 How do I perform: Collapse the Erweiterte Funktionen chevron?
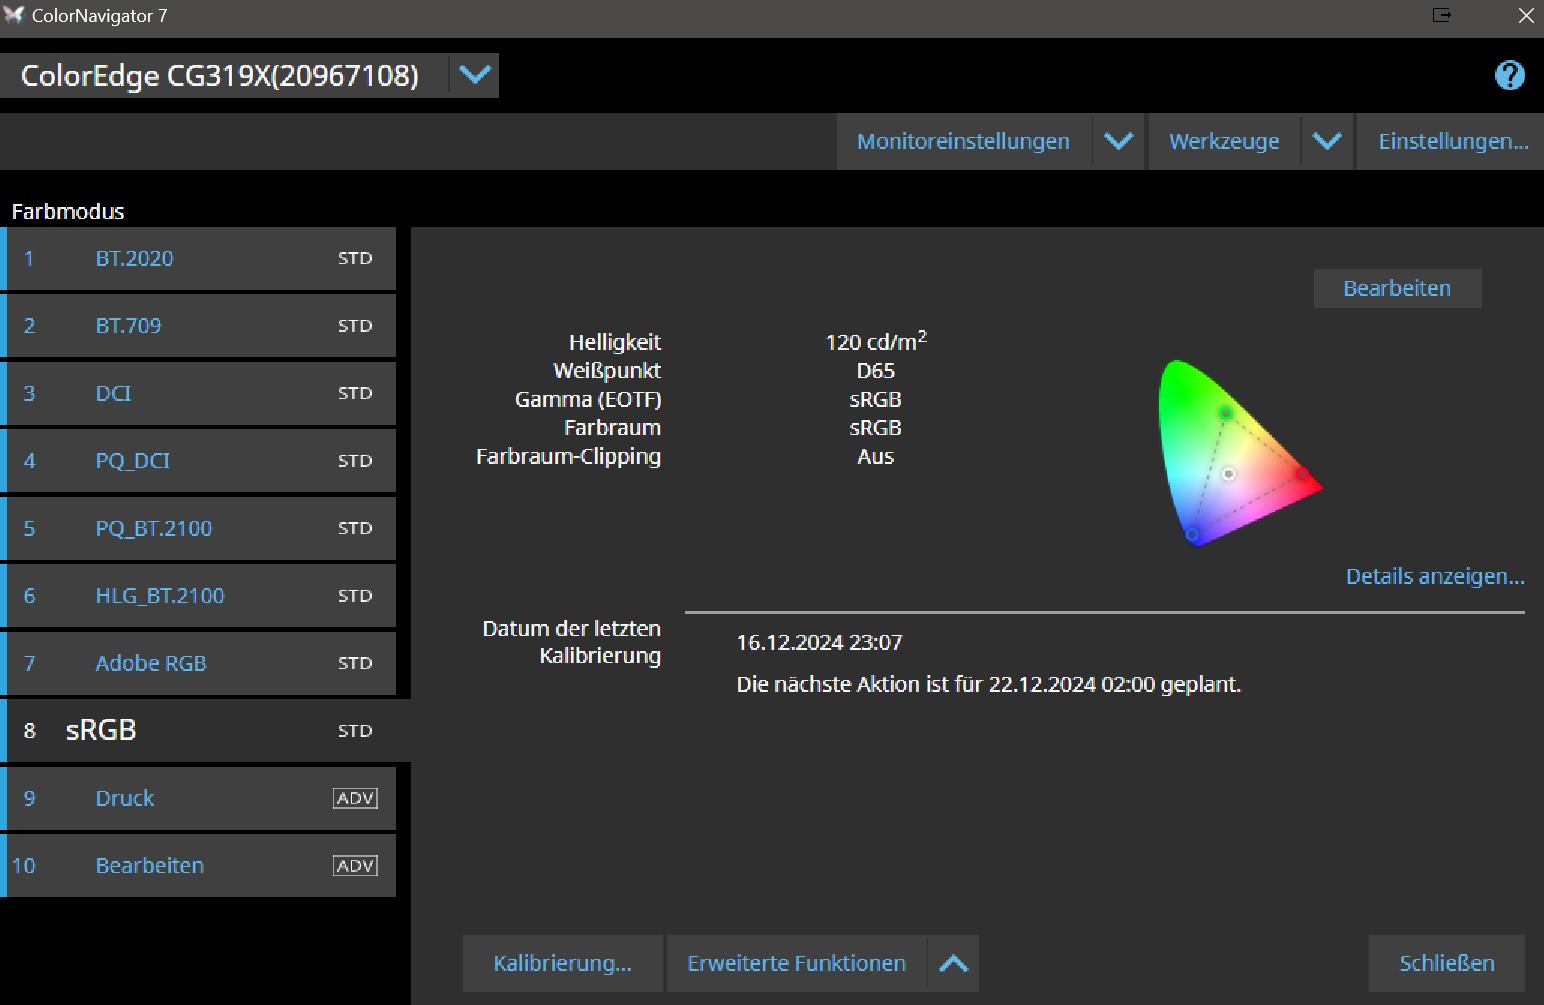click(954, 963)
